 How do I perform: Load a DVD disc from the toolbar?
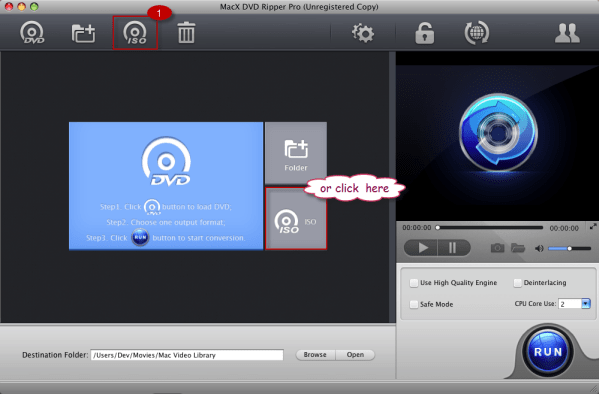click(x=32, y=33)
